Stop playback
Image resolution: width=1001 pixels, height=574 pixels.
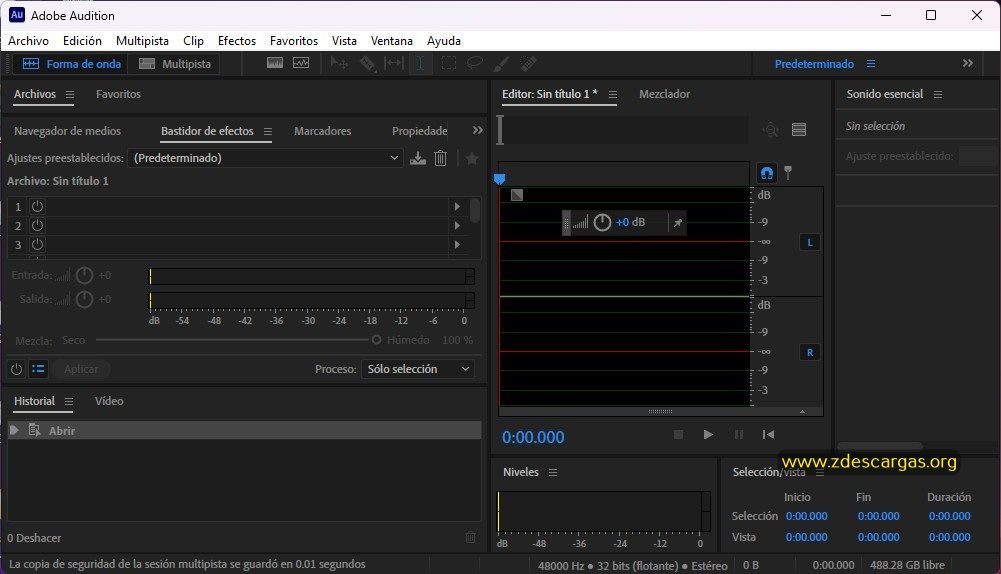(679, 434)
